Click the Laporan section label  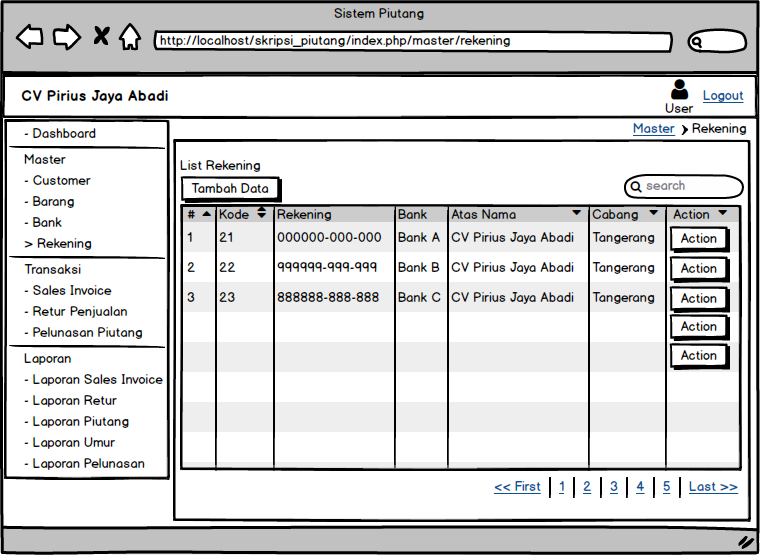[x=48, y=359]
